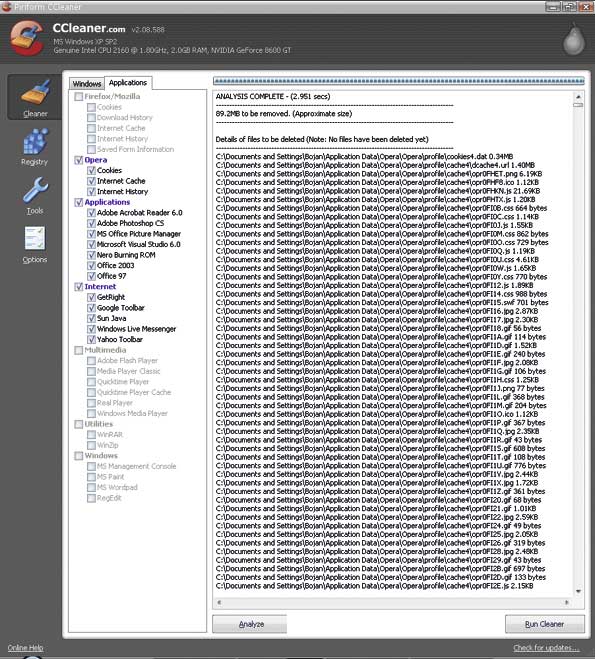Enable the Firefox/Mozilla group checkbox
The image size is (595, 659).
[x=79, y=97]
